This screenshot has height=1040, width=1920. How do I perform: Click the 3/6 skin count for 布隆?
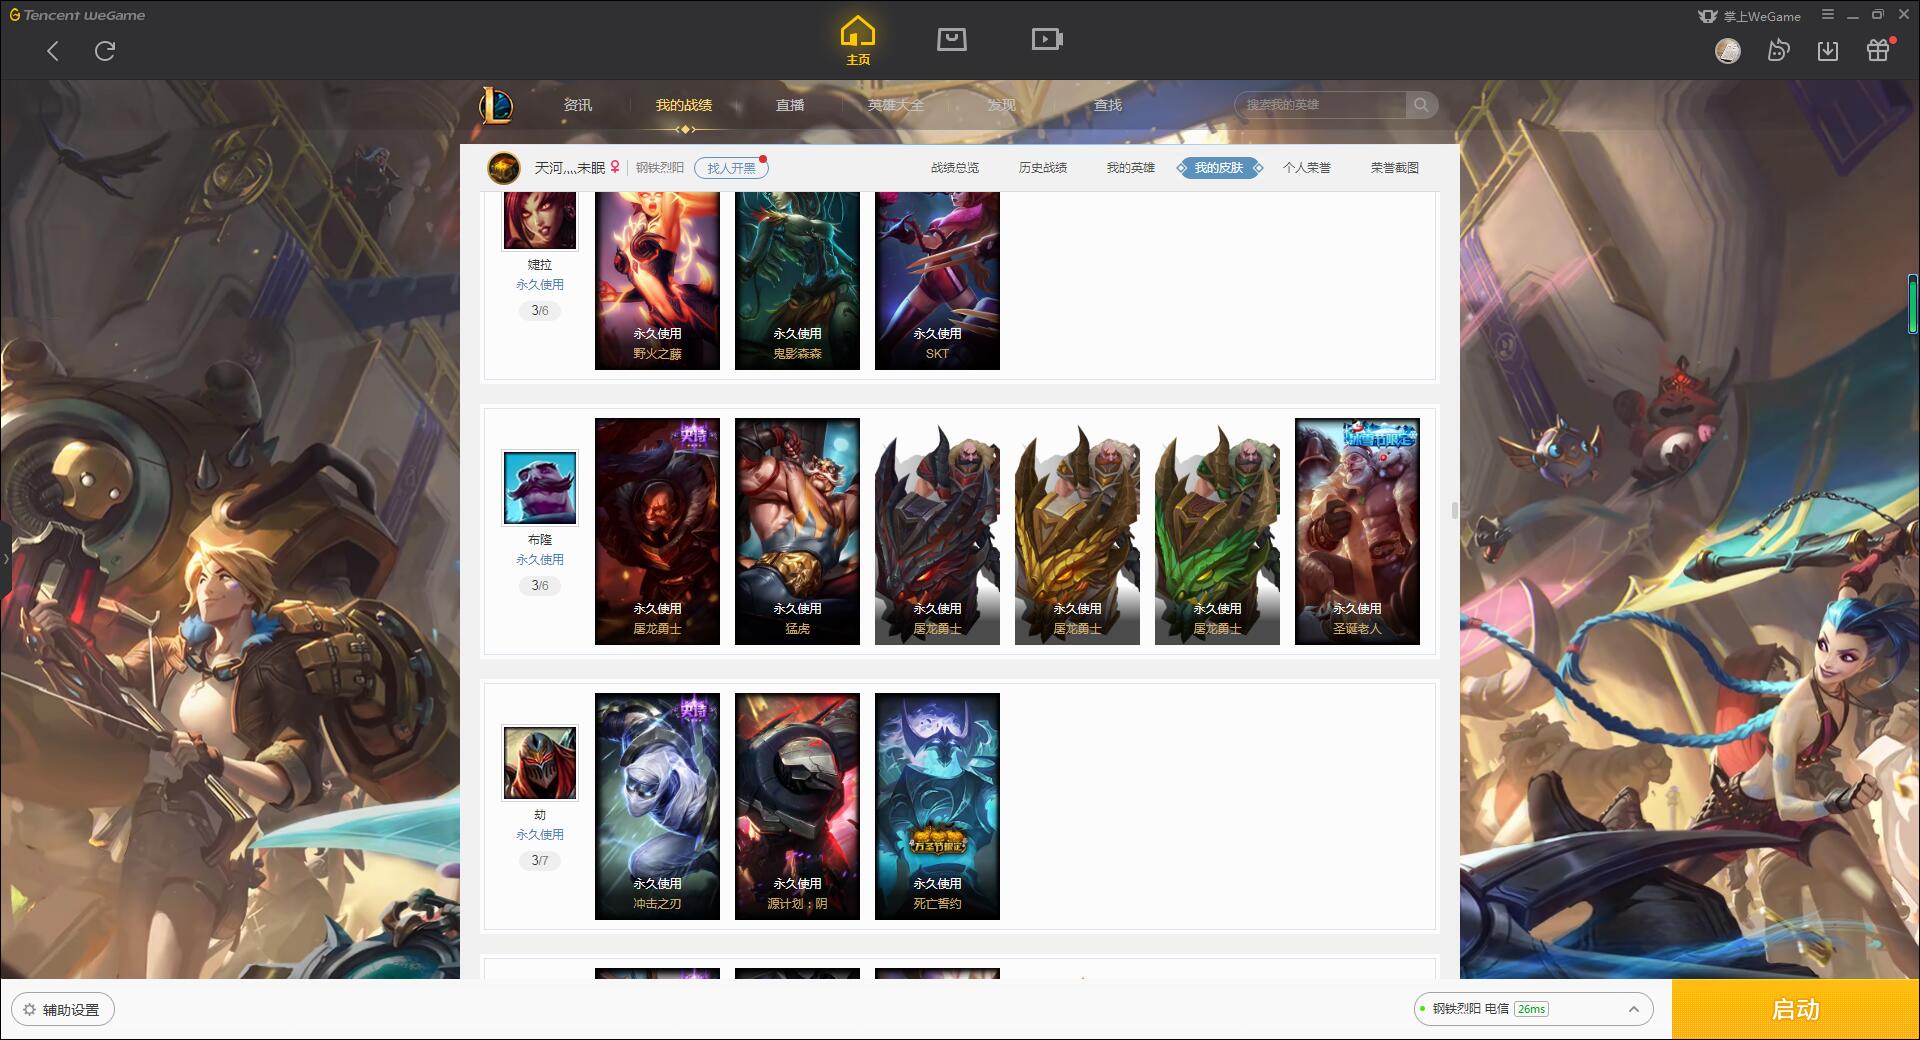click(540, 585)
